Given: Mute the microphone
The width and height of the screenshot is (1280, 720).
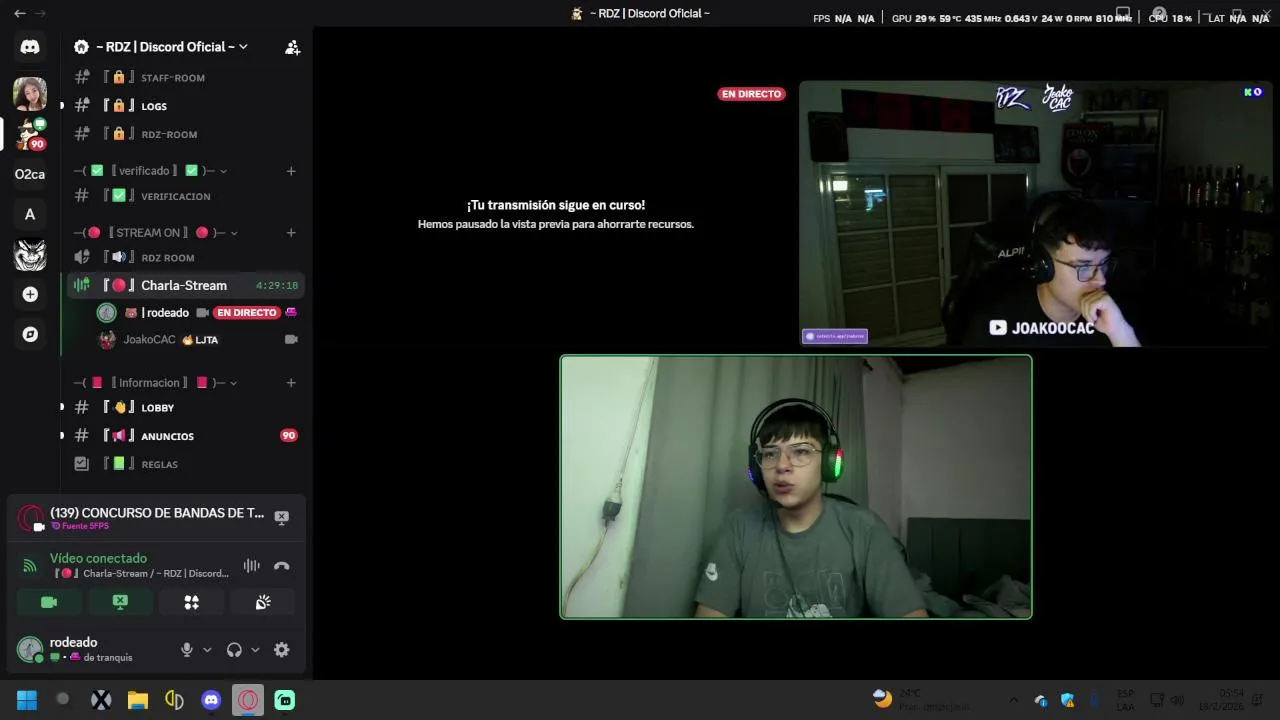Looking at the screenshot, I should 186,650.
